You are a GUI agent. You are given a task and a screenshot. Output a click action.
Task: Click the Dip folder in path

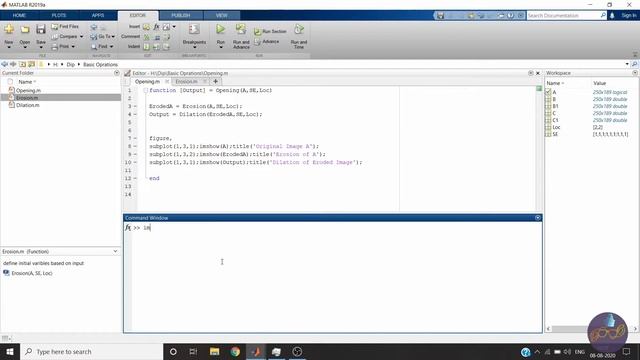coord(71,64)
